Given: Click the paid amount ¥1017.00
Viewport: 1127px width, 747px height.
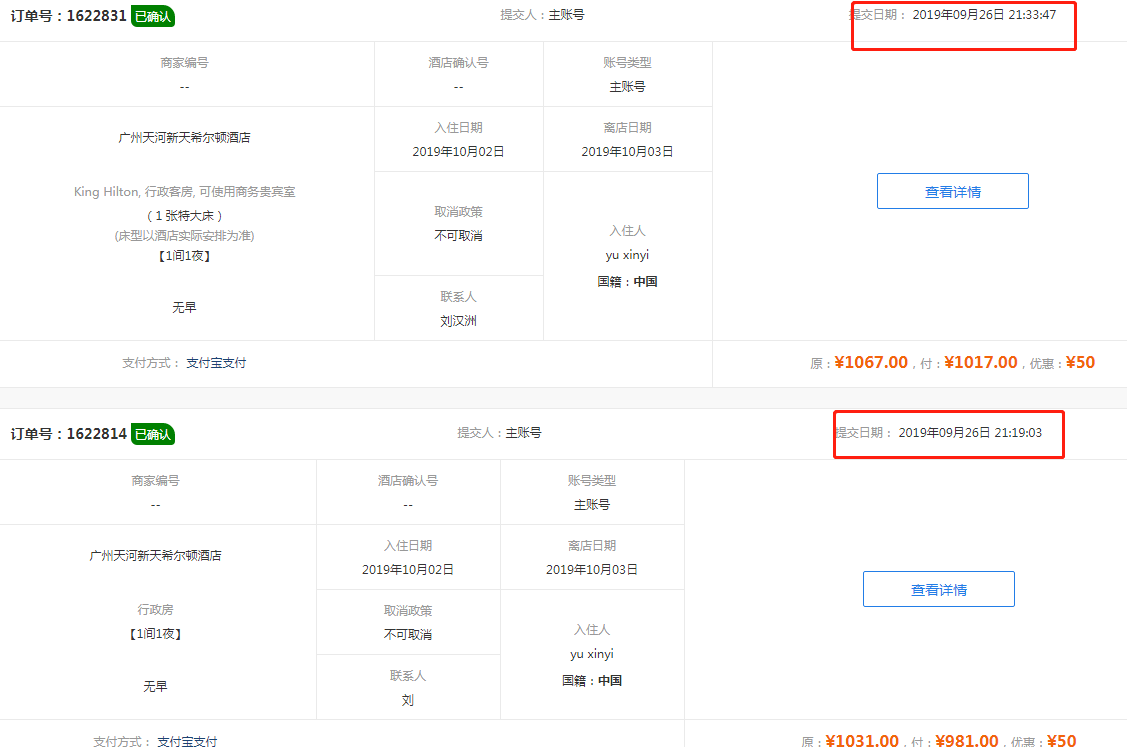Looking at the screenshot, I should click(x=980, y=363).
